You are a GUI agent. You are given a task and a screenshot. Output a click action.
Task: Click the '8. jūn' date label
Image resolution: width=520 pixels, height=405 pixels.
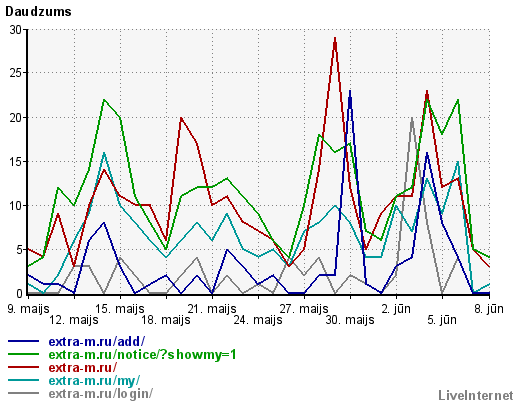tap(489, 309)
